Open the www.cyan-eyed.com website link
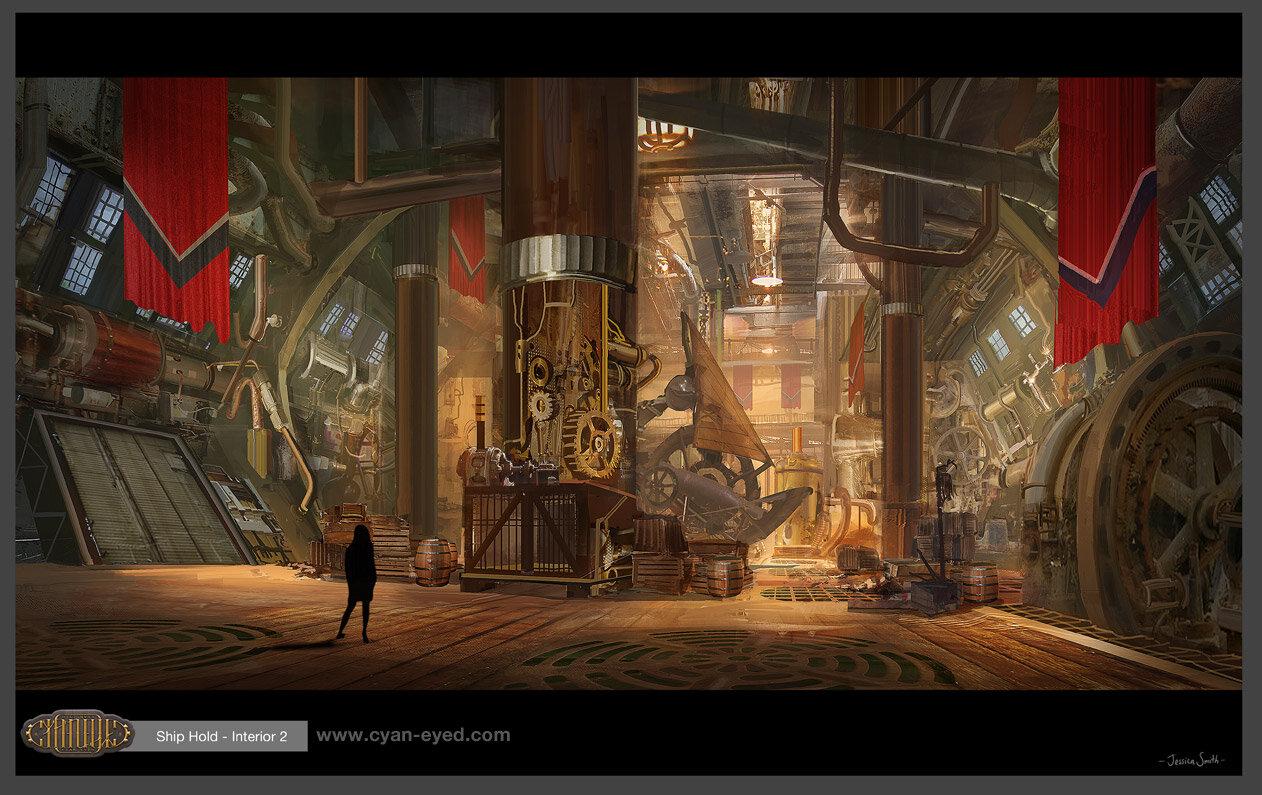Image resolution: width=1262 pixels, height=795 pixels. pos(413,735)
